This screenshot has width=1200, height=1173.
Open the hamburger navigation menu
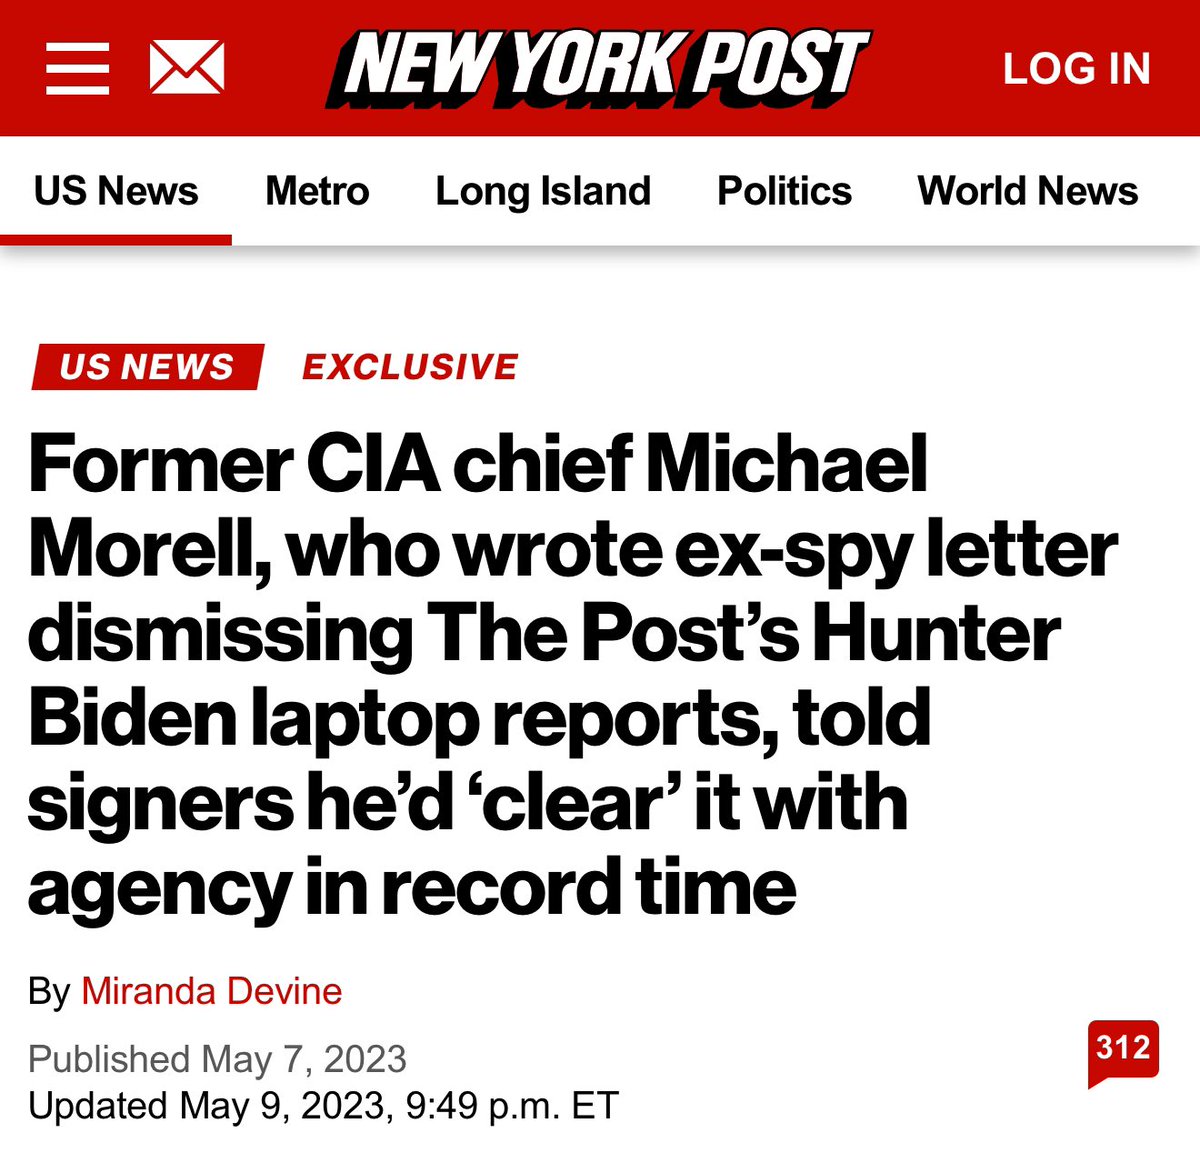pos(77,68)
